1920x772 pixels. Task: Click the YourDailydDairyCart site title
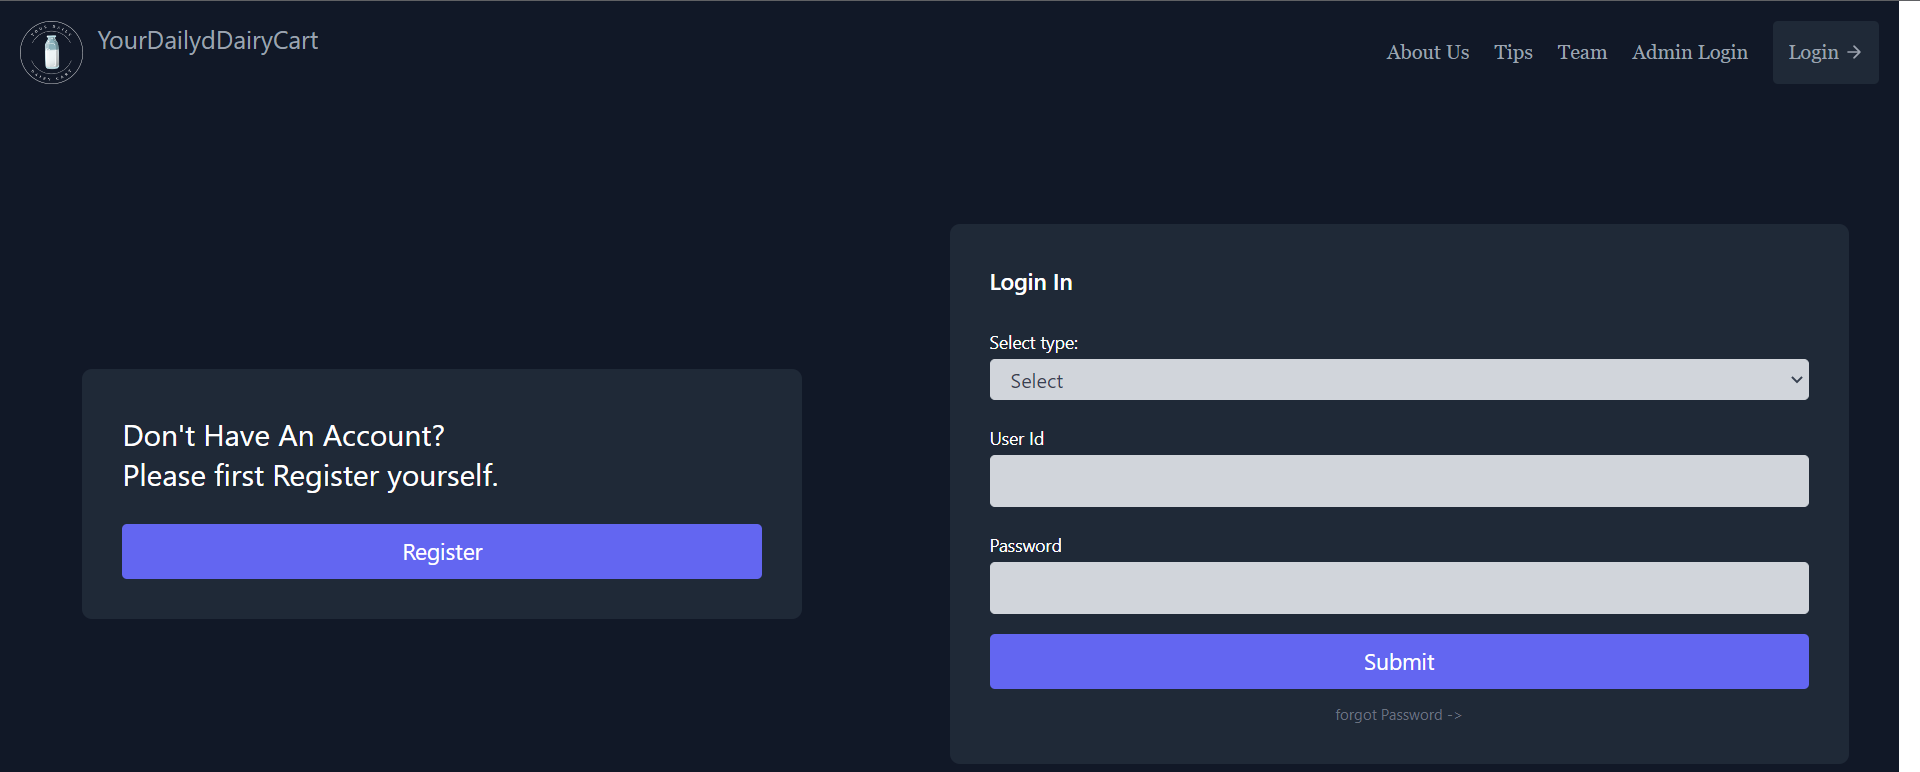pos(207,40)
